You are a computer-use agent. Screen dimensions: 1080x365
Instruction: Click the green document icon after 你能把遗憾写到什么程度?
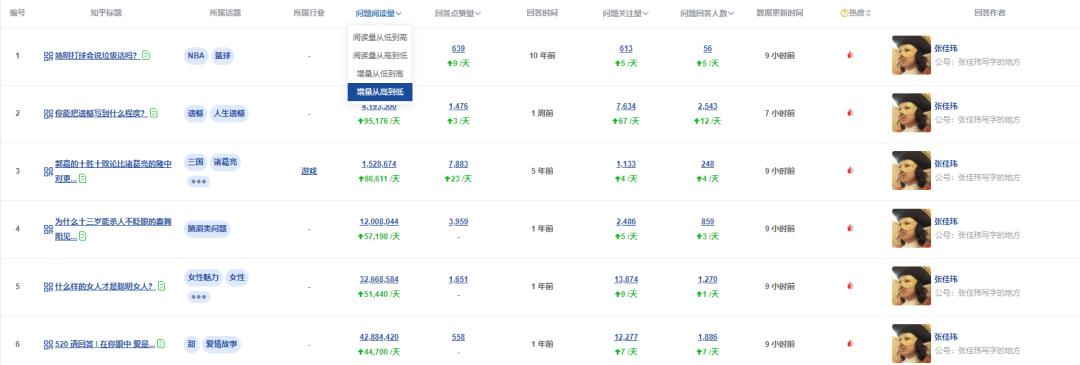(x=154, y=113)
